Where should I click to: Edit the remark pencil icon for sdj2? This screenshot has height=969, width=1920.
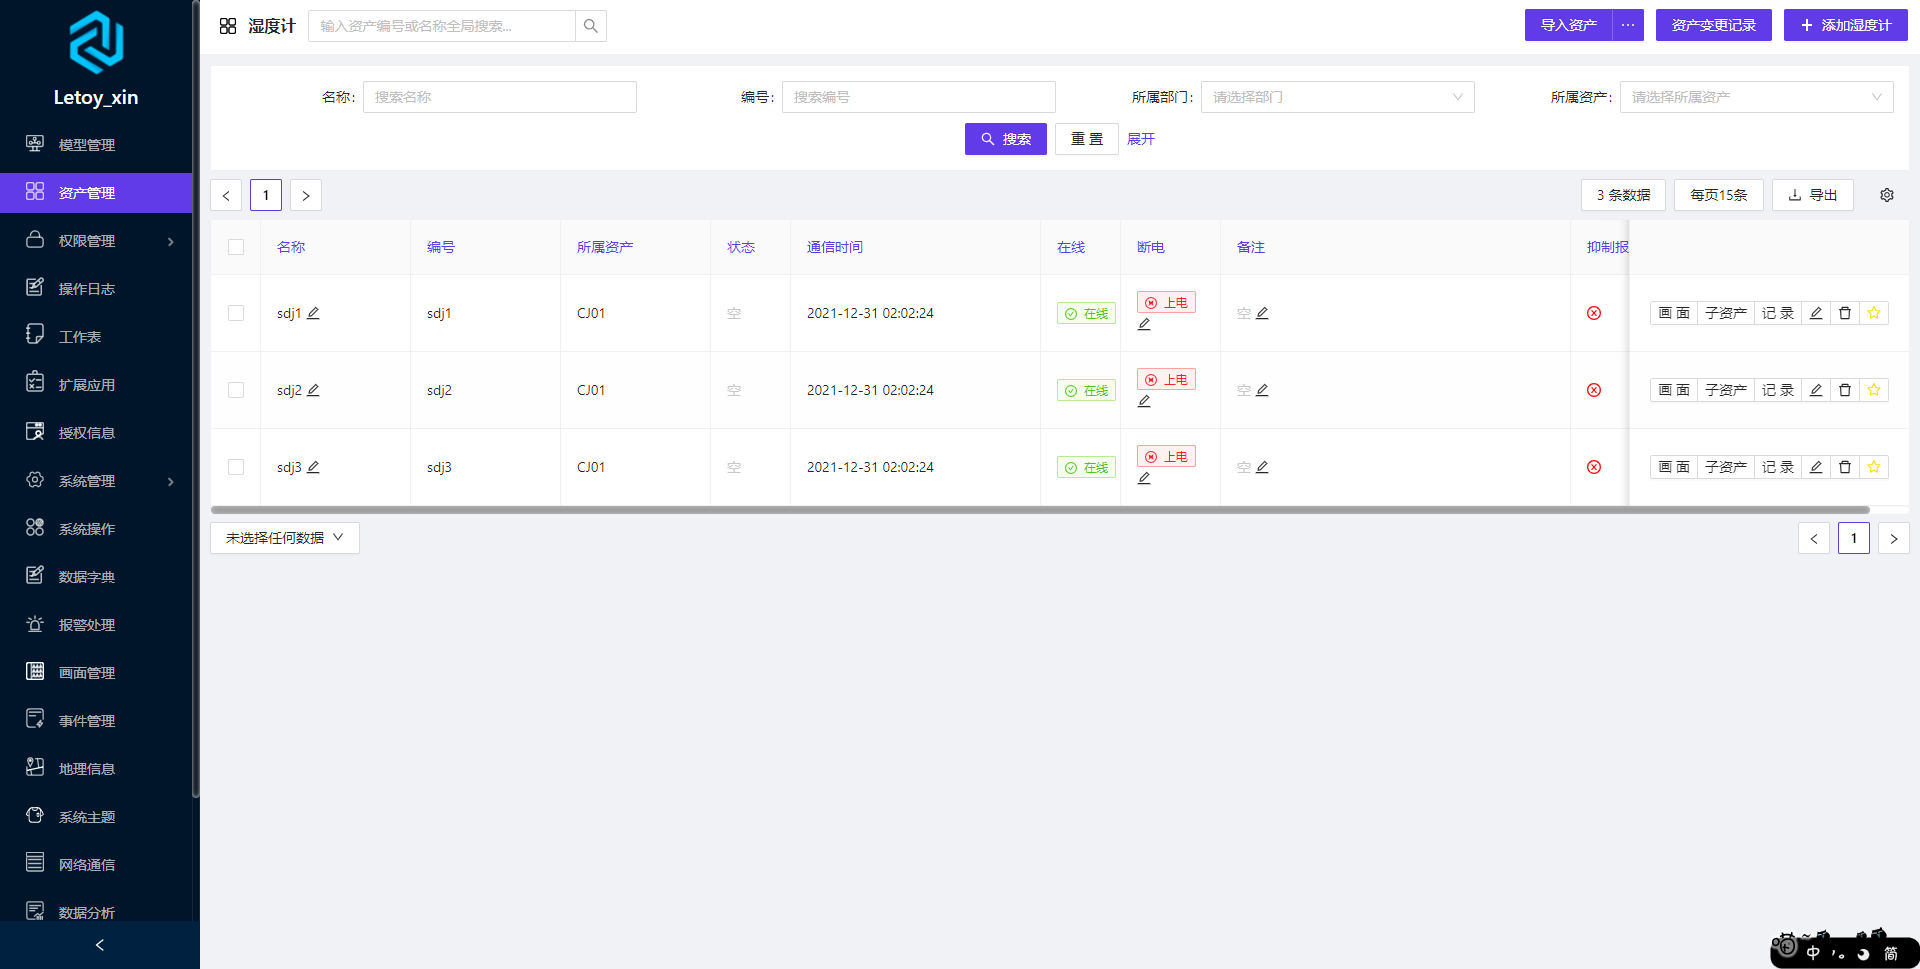tap(1262, 390)
